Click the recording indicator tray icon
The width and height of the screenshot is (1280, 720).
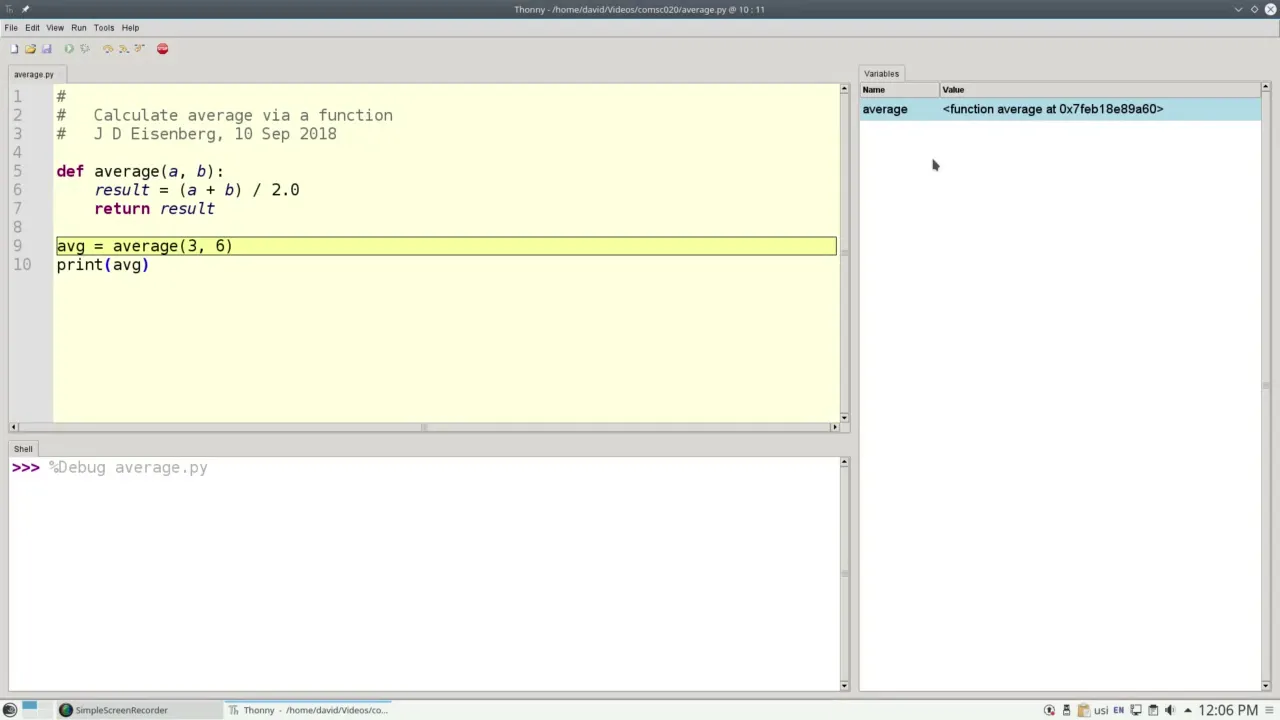[x=1049, y=710]
